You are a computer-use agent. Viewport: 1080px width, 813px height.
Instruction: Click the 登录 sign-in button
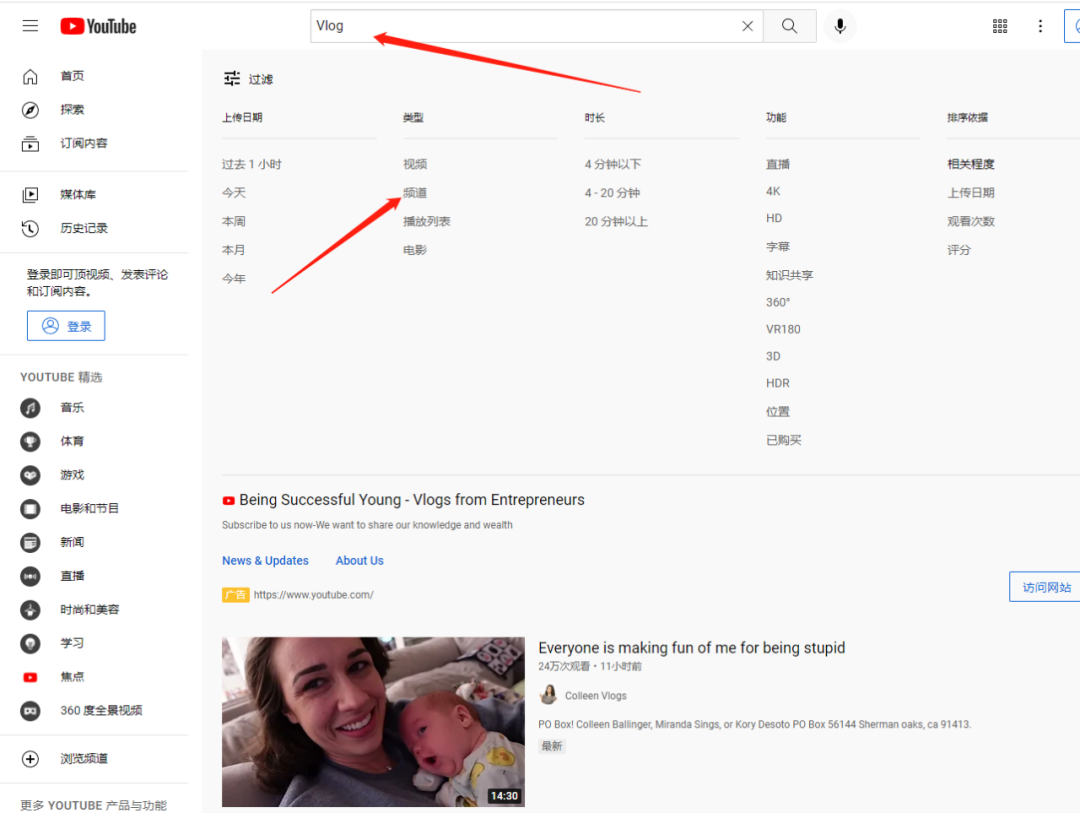tap(66, 326)
